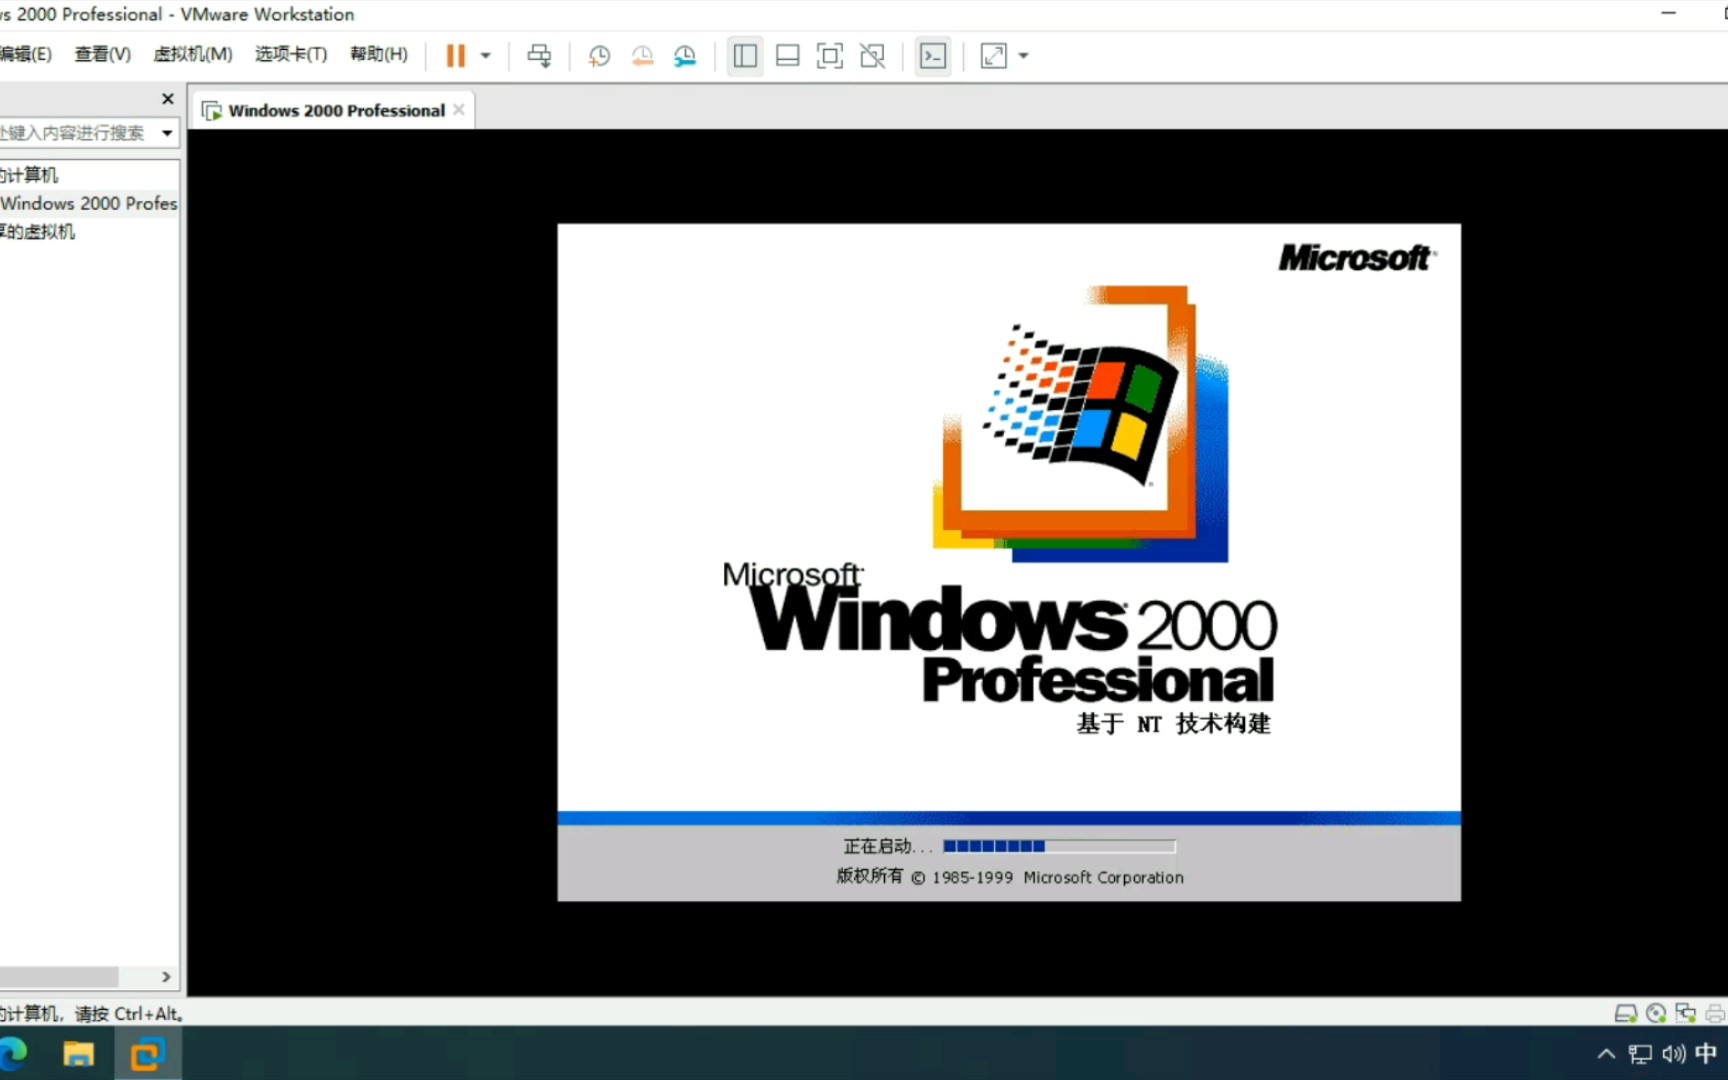Select 我的计算机 in the library sidebar

pos(30,174)
